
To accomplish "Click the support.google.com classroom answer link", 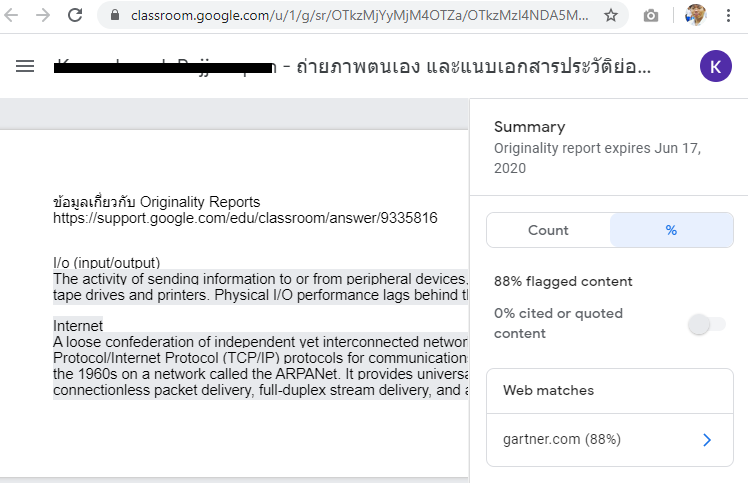I will (245, 218).
